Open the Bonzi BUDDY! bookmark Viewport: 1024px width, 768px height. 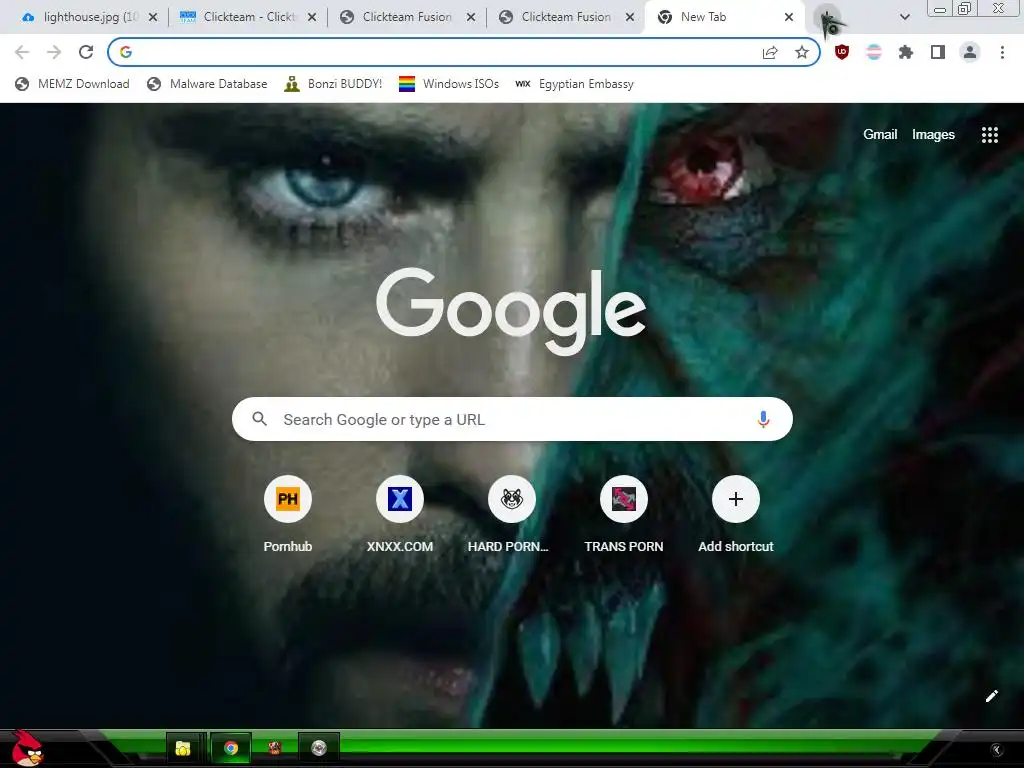click(x=333, y=84)
